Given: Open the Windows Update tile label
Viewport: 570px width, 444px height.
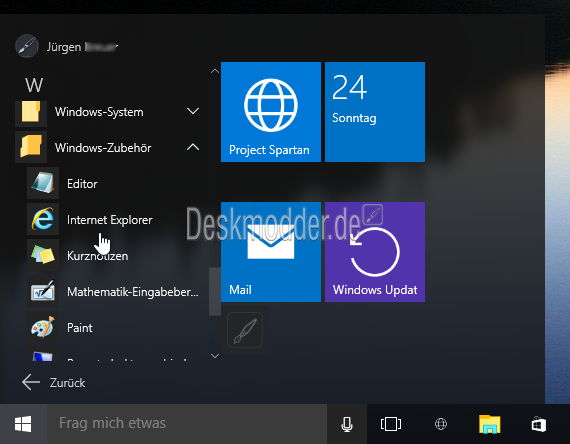Looking at the screenshot, I should click(375, 290).
